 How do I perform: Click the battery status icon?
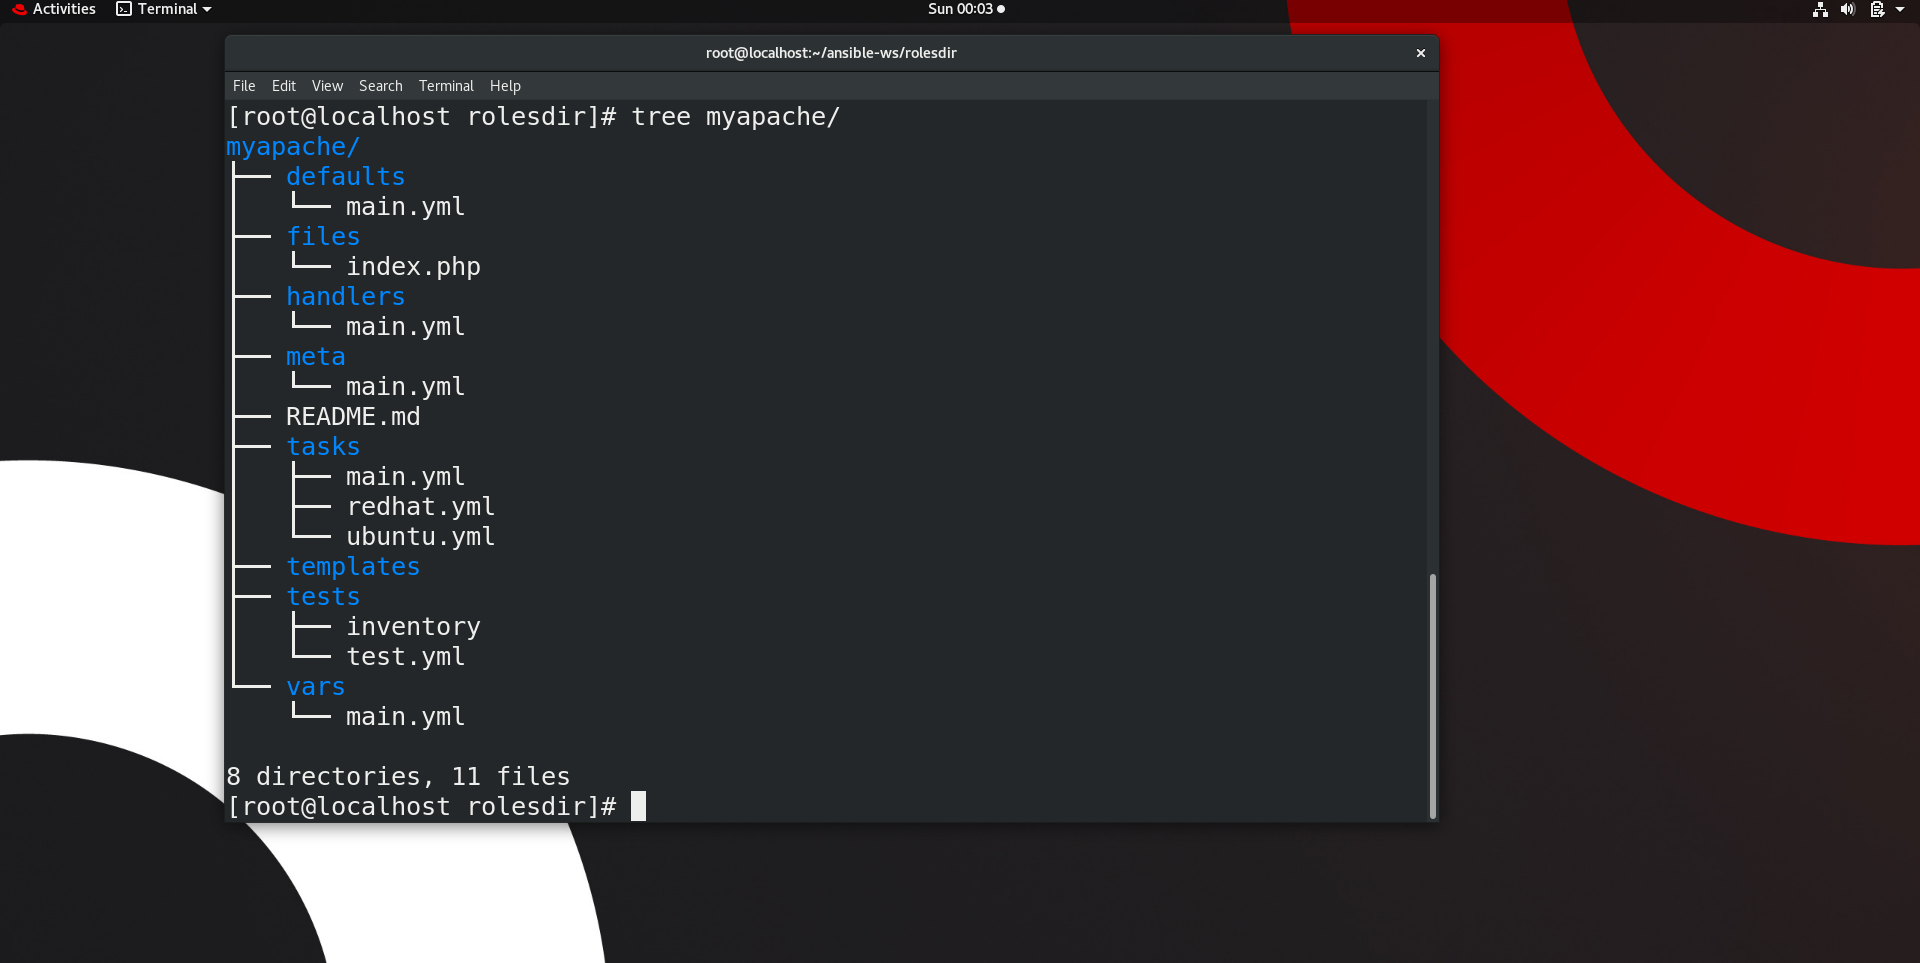[1877, 9]
